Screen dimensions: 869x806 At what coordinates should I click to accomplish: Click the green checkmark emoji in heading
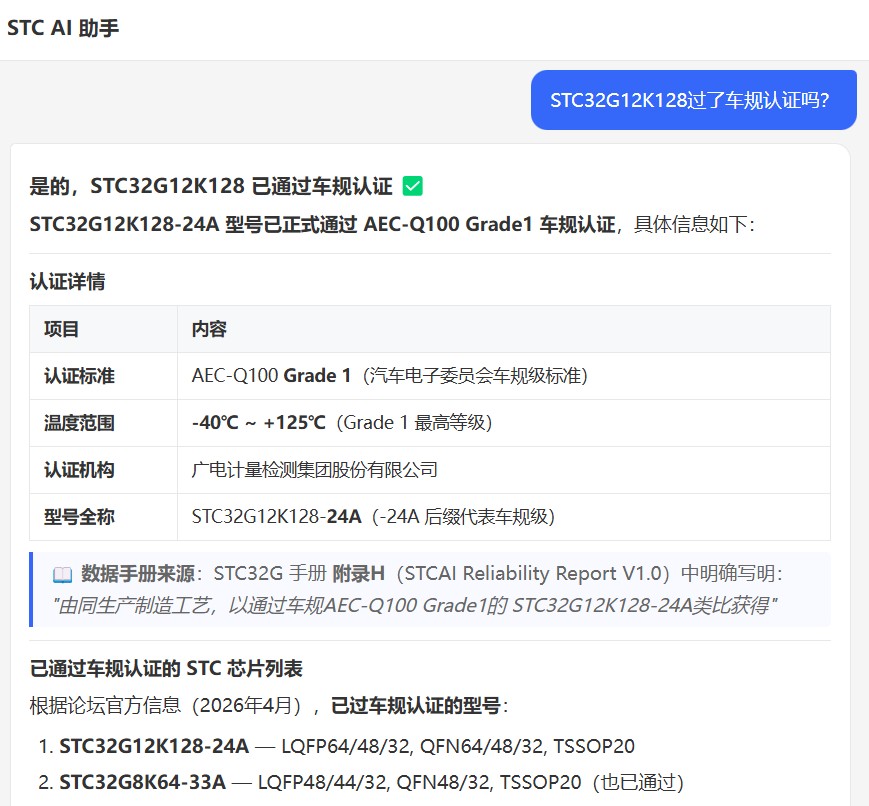[x=412, y=186]
